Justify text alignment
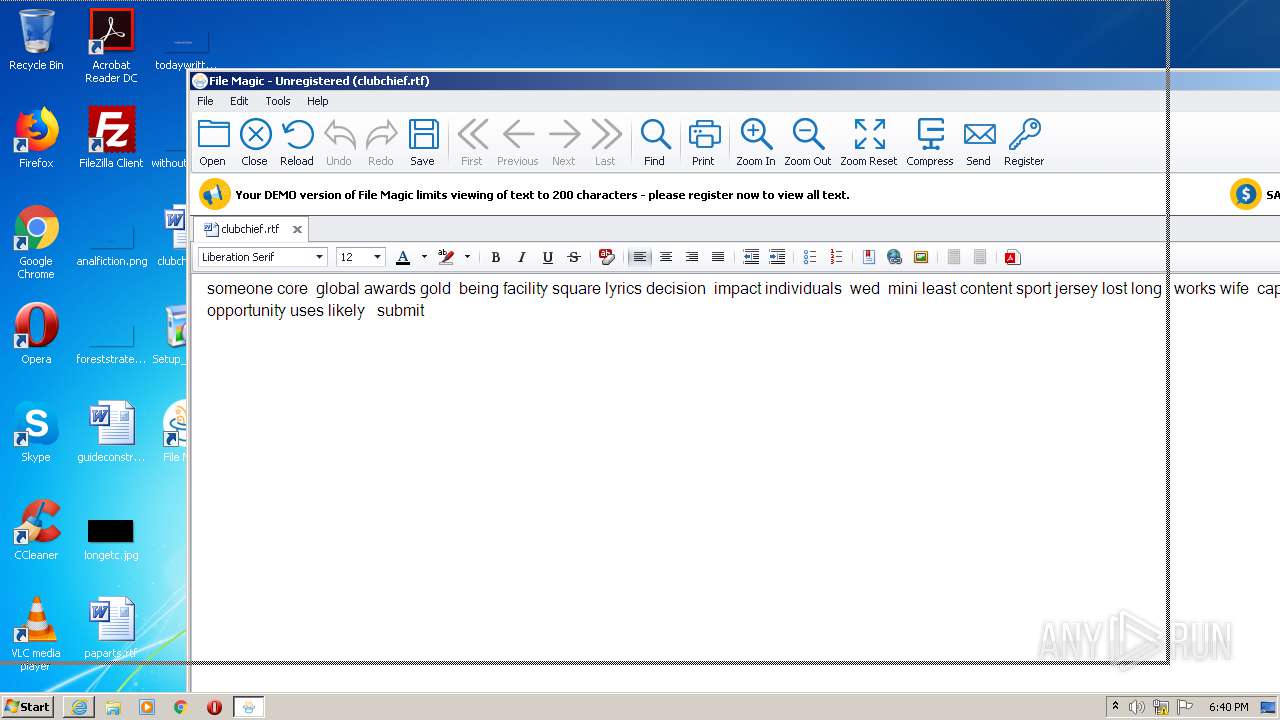1280x720 pixels. coord(717,257)
